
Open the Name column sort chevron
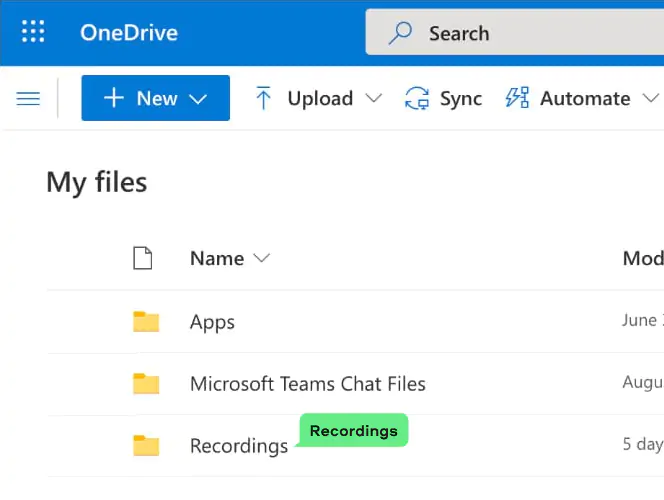261,258
